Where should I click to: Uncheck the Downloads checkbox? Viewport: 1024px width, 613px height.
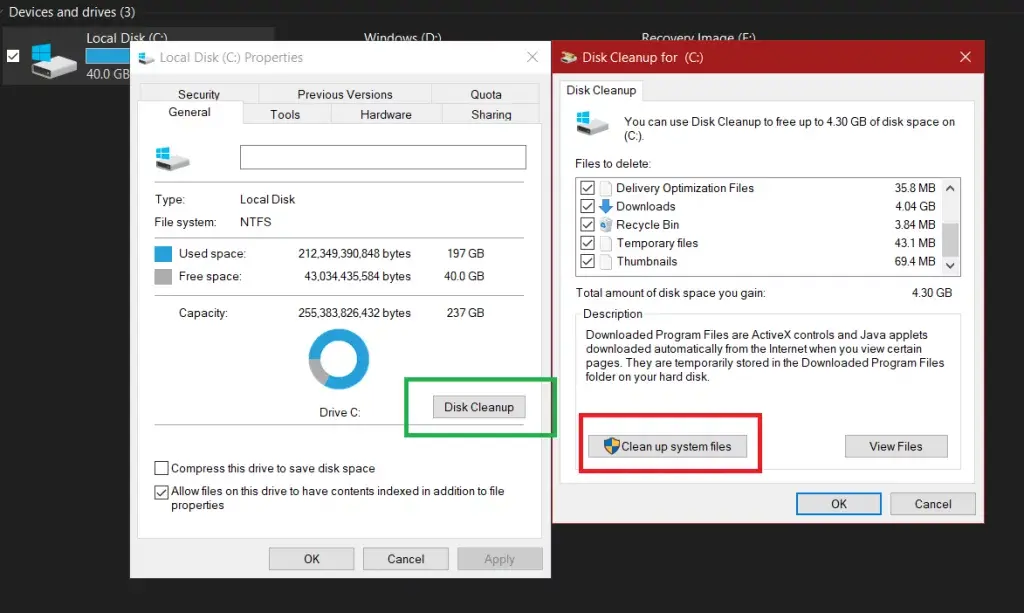click(587, 206)
